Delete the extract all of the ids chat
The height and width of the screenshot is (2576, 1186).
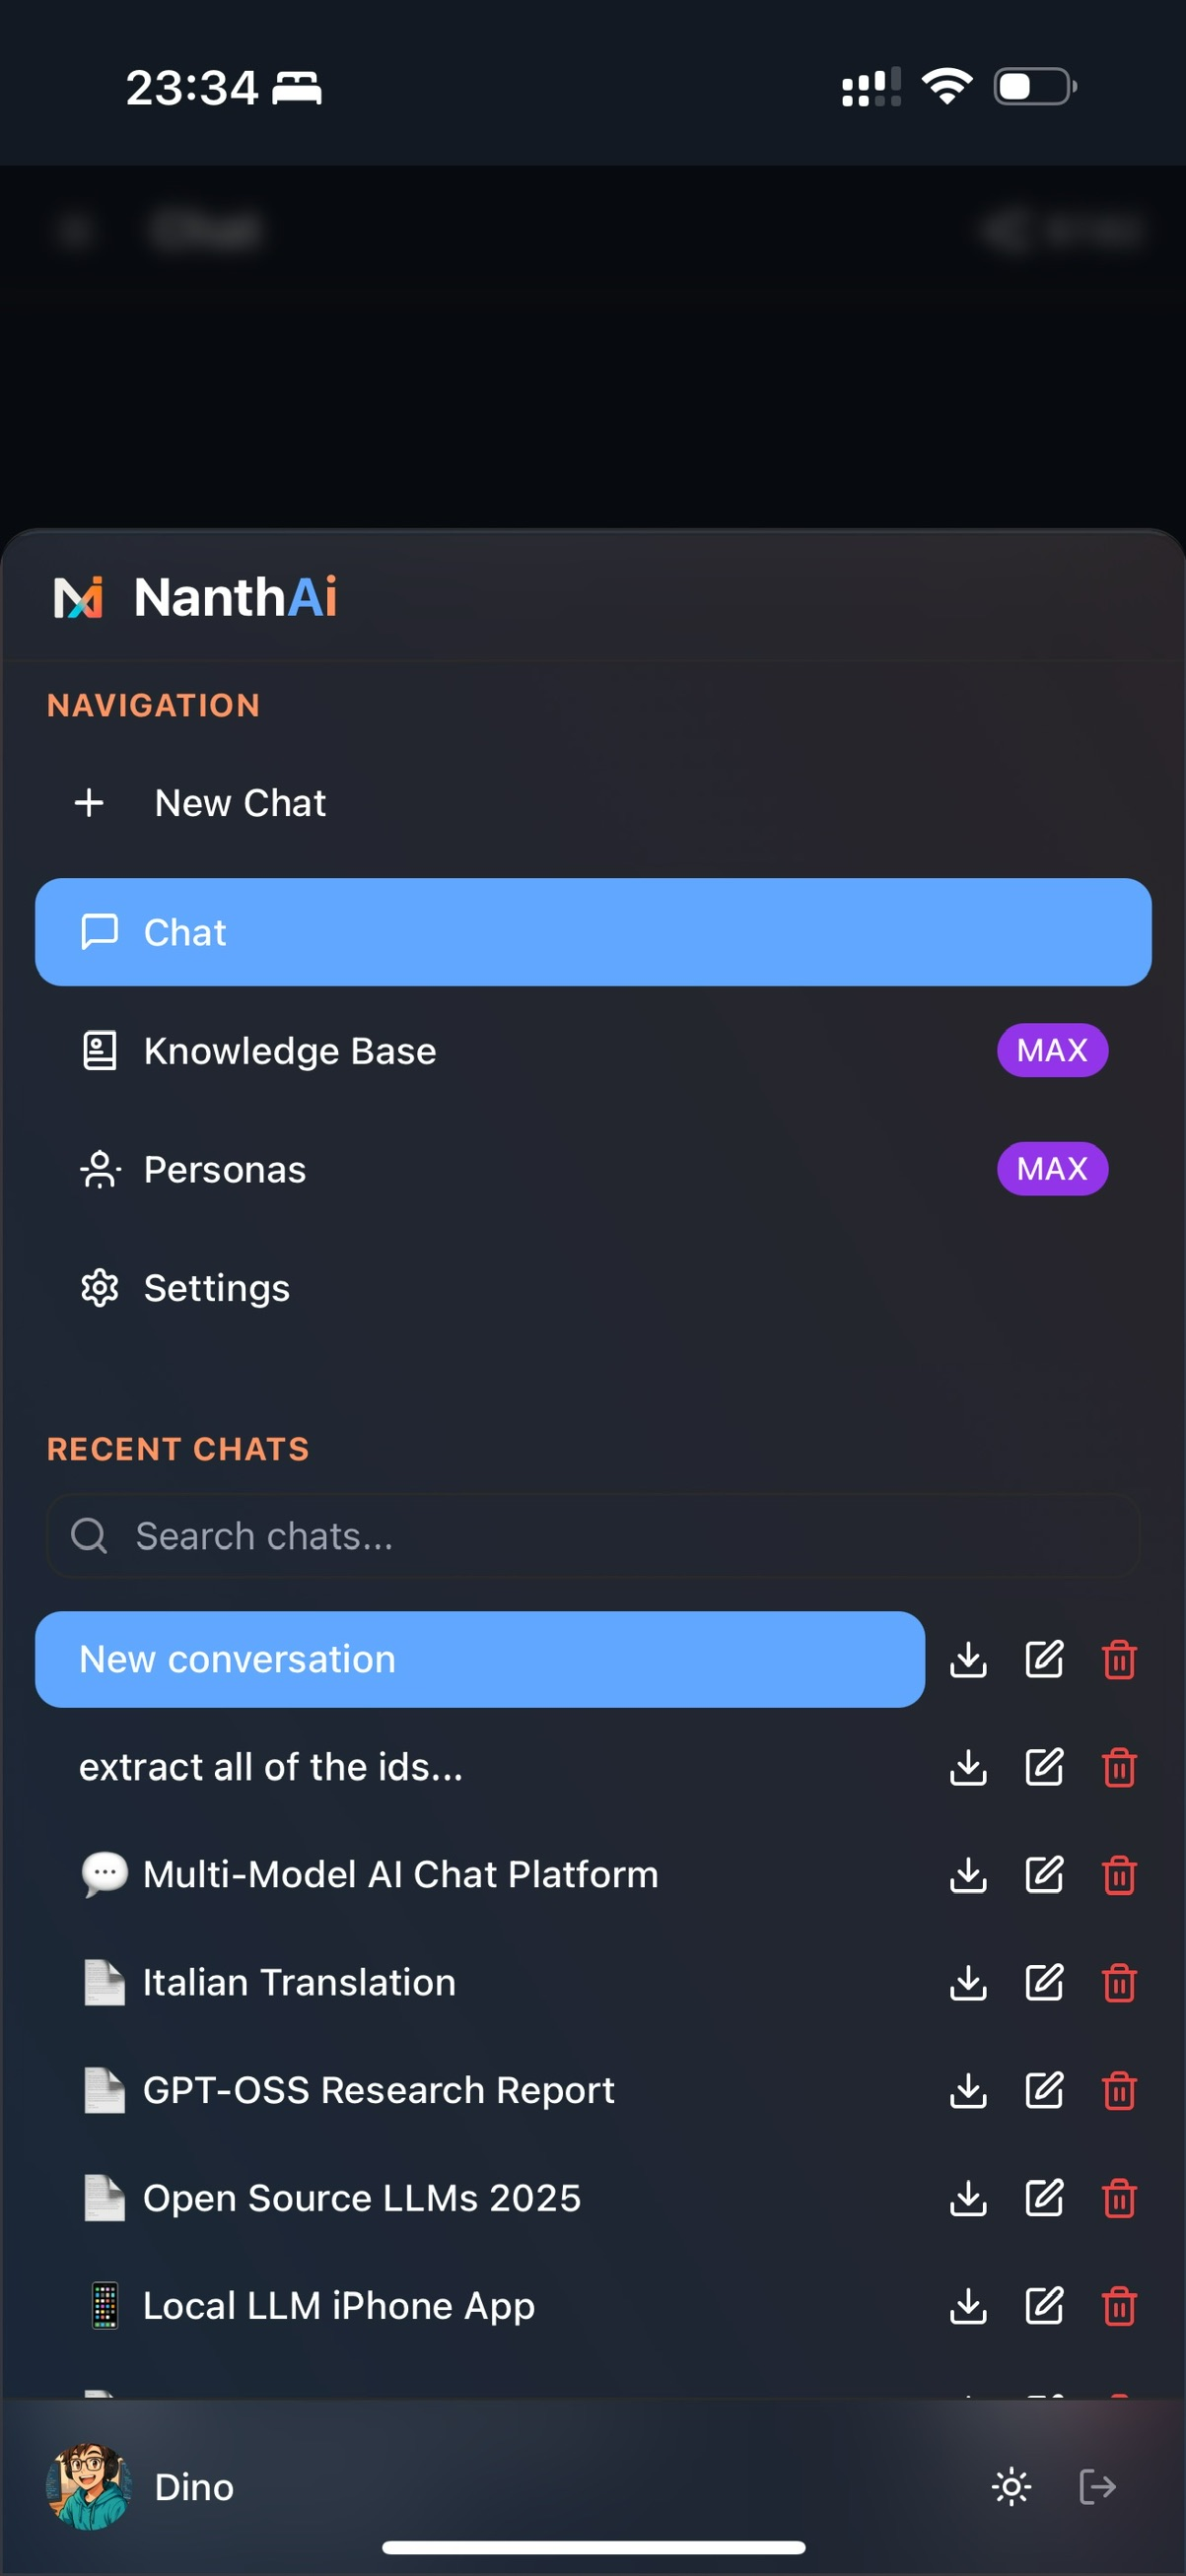point(1120,1767)
